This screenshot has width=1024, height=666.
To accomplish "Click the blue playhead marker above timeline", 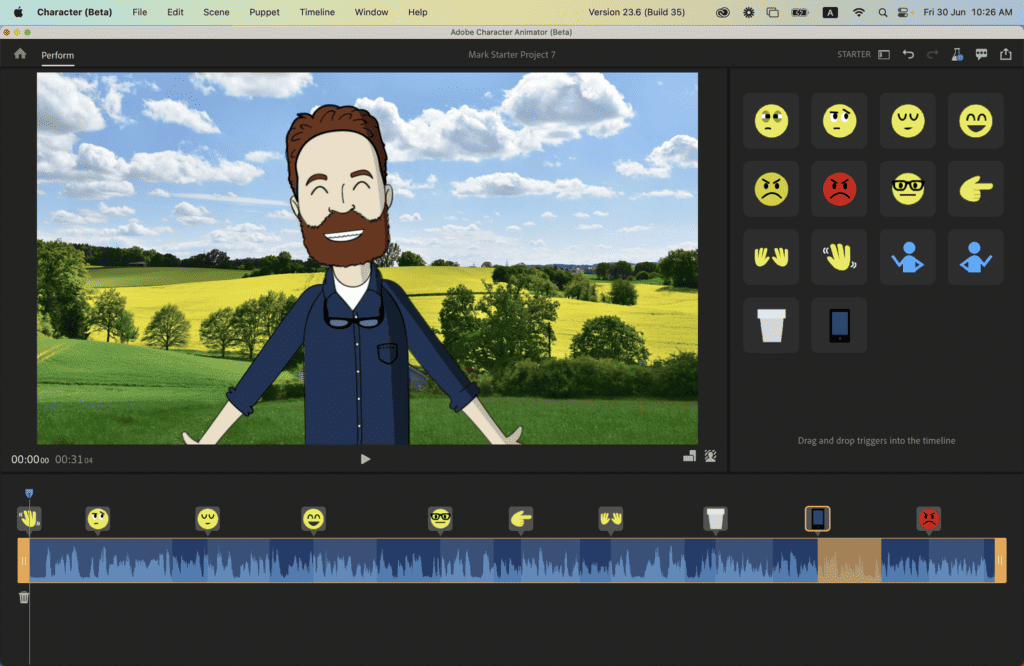I will point(29,494).
